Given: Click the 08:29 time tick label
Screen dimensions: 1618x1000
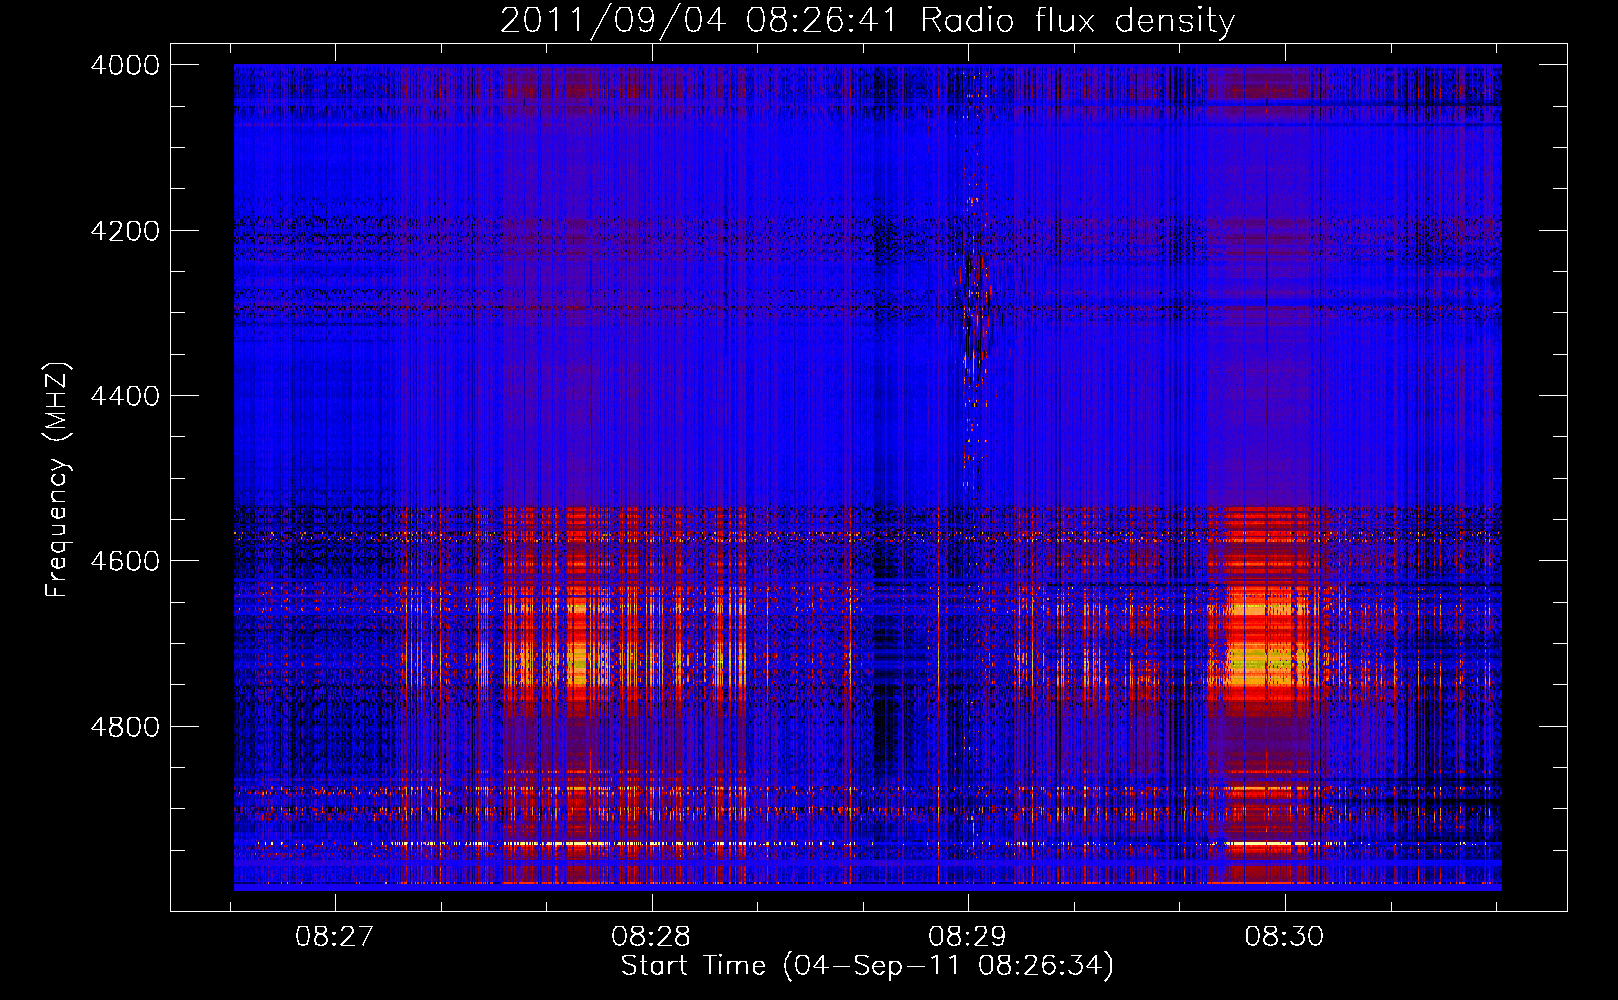Looking at the screenshot, I should (967, 936).
